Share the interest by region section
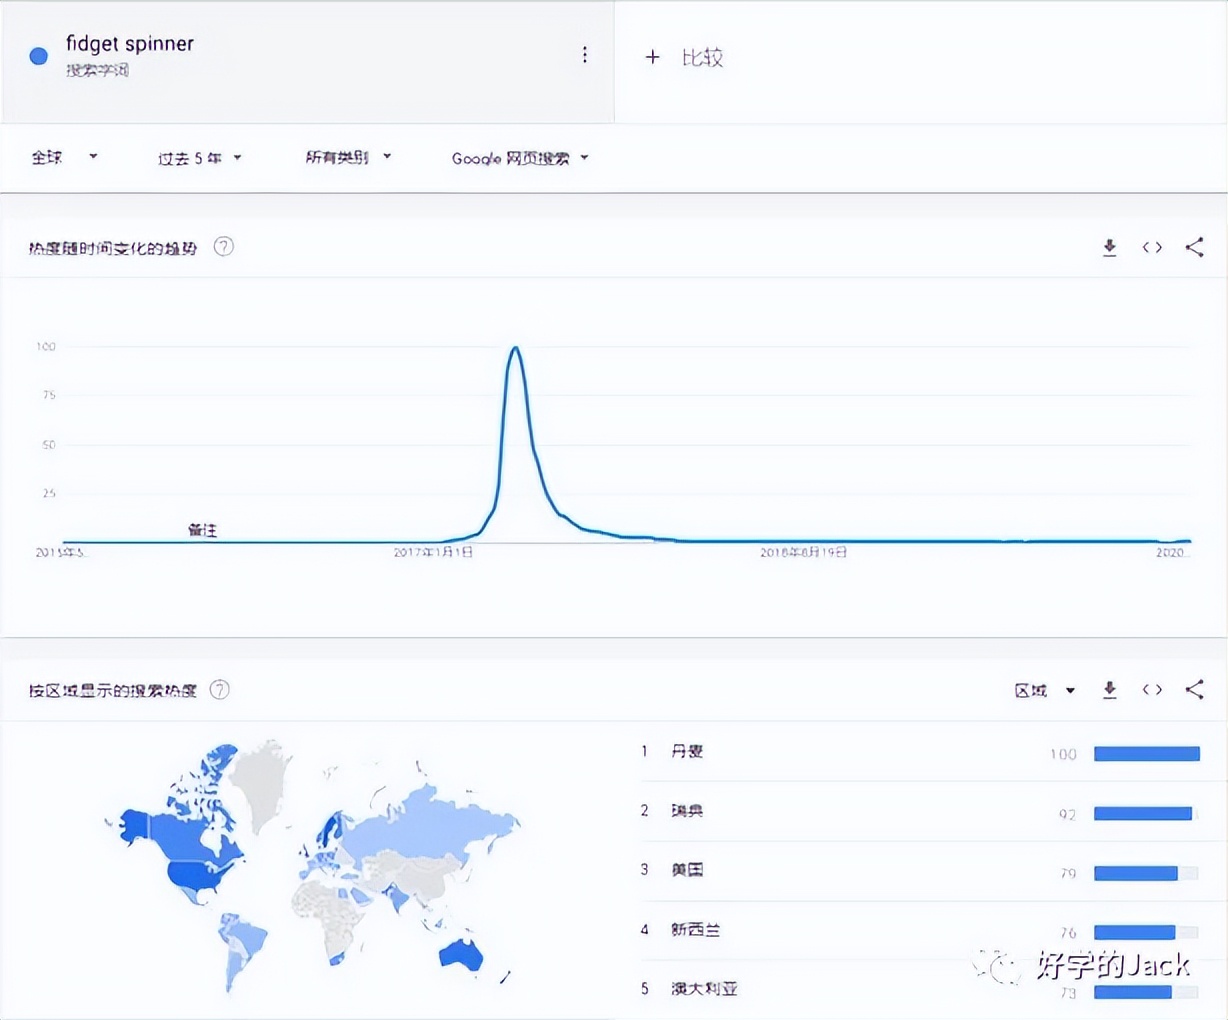This screenshot has height=1020, width=1228. click(1194, 690)
